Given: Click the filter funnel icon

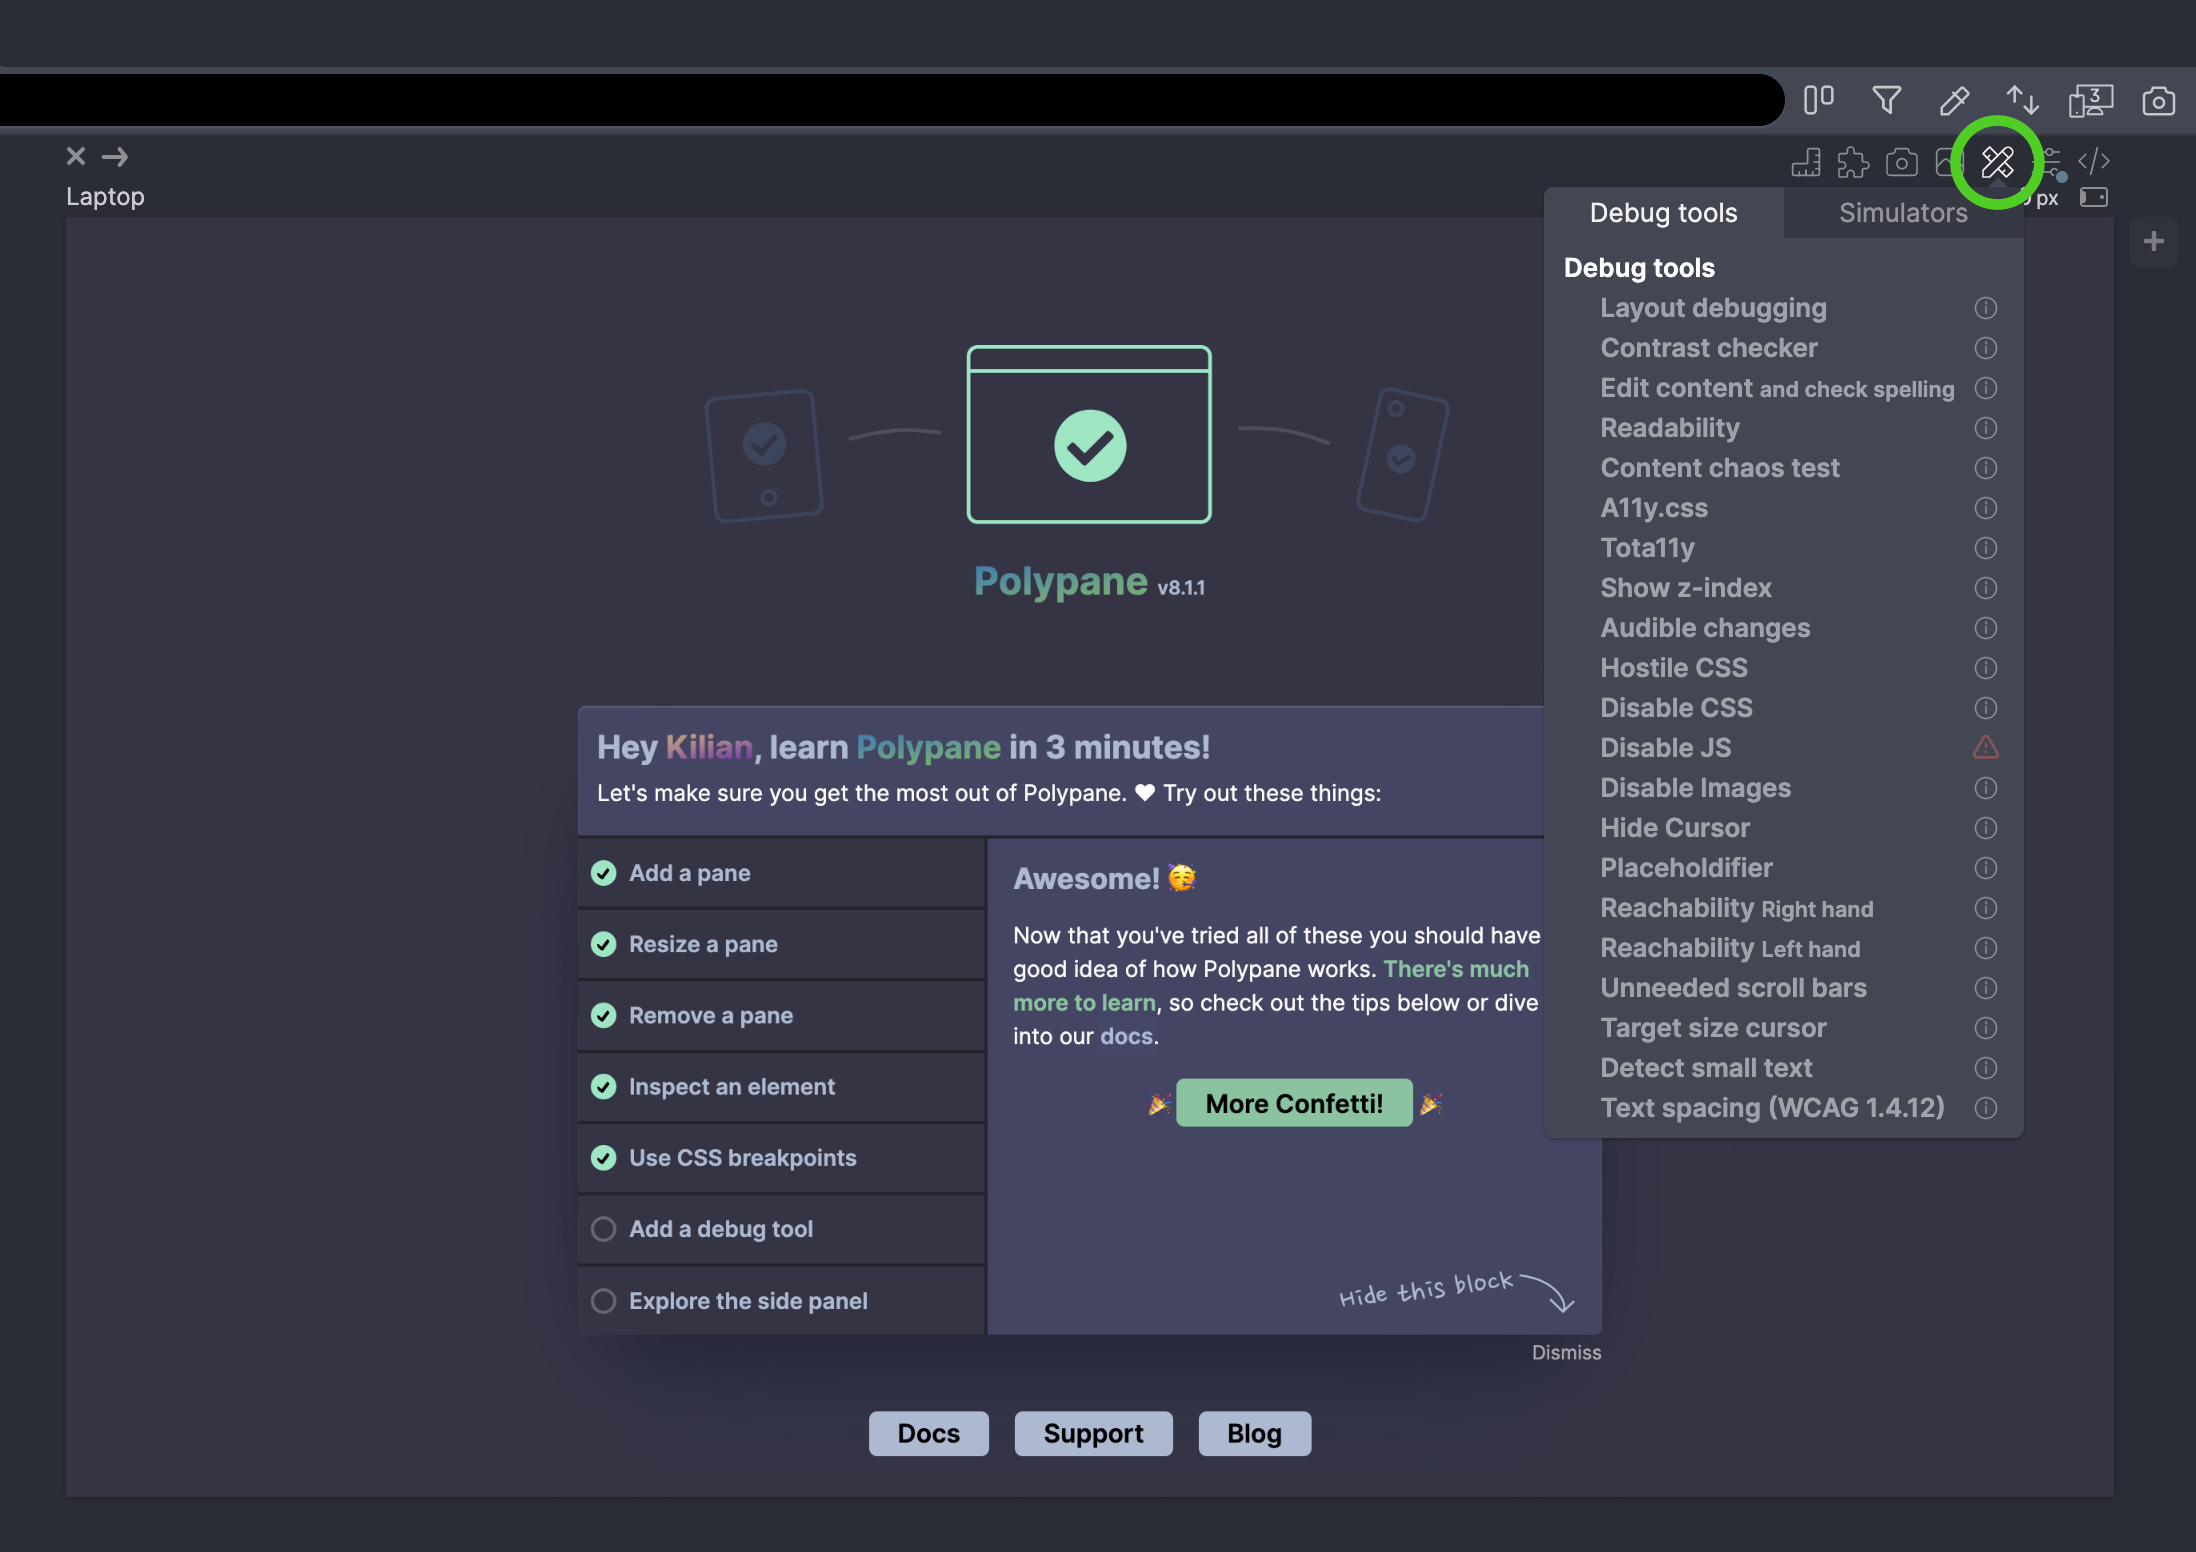Looking at the screenshot, I should coord(1886,100).
